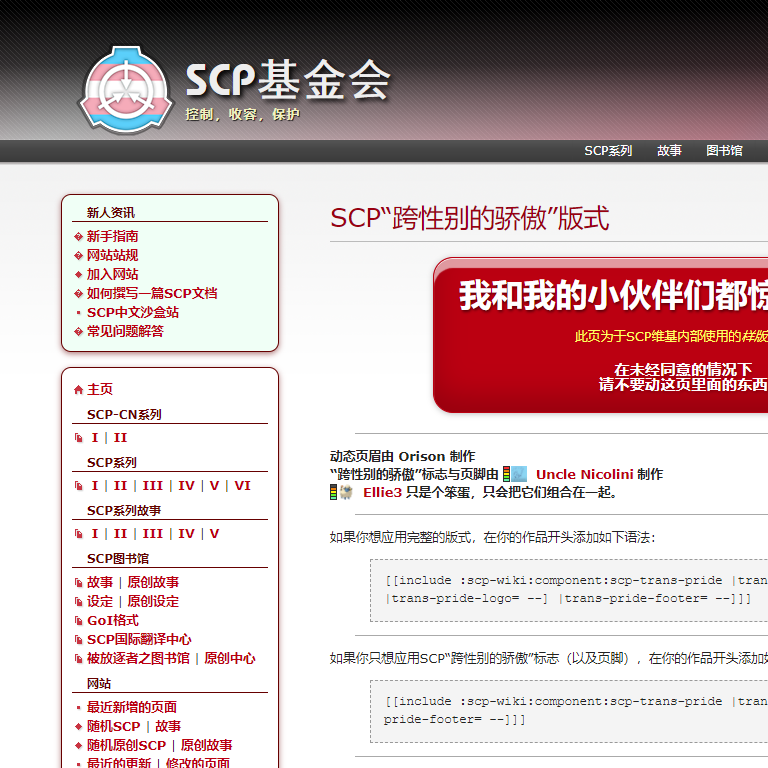Open the Uncle Nicolini user profile link

(x=584, y=474)
